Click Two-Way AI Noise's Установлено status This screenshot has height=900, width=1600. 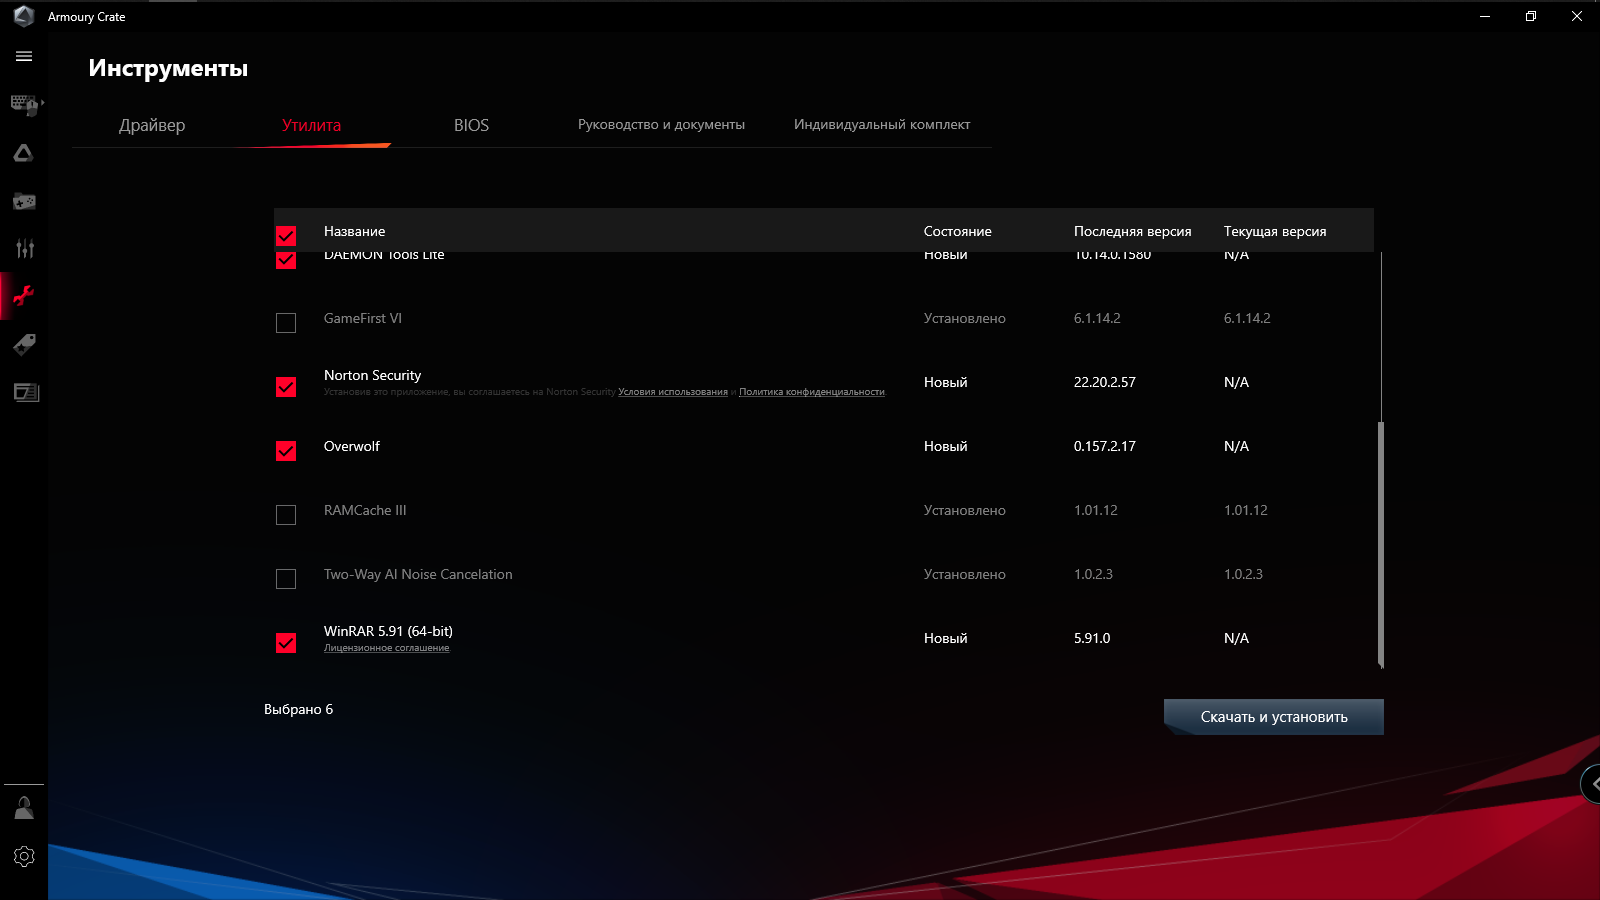[x=965, y=574]
